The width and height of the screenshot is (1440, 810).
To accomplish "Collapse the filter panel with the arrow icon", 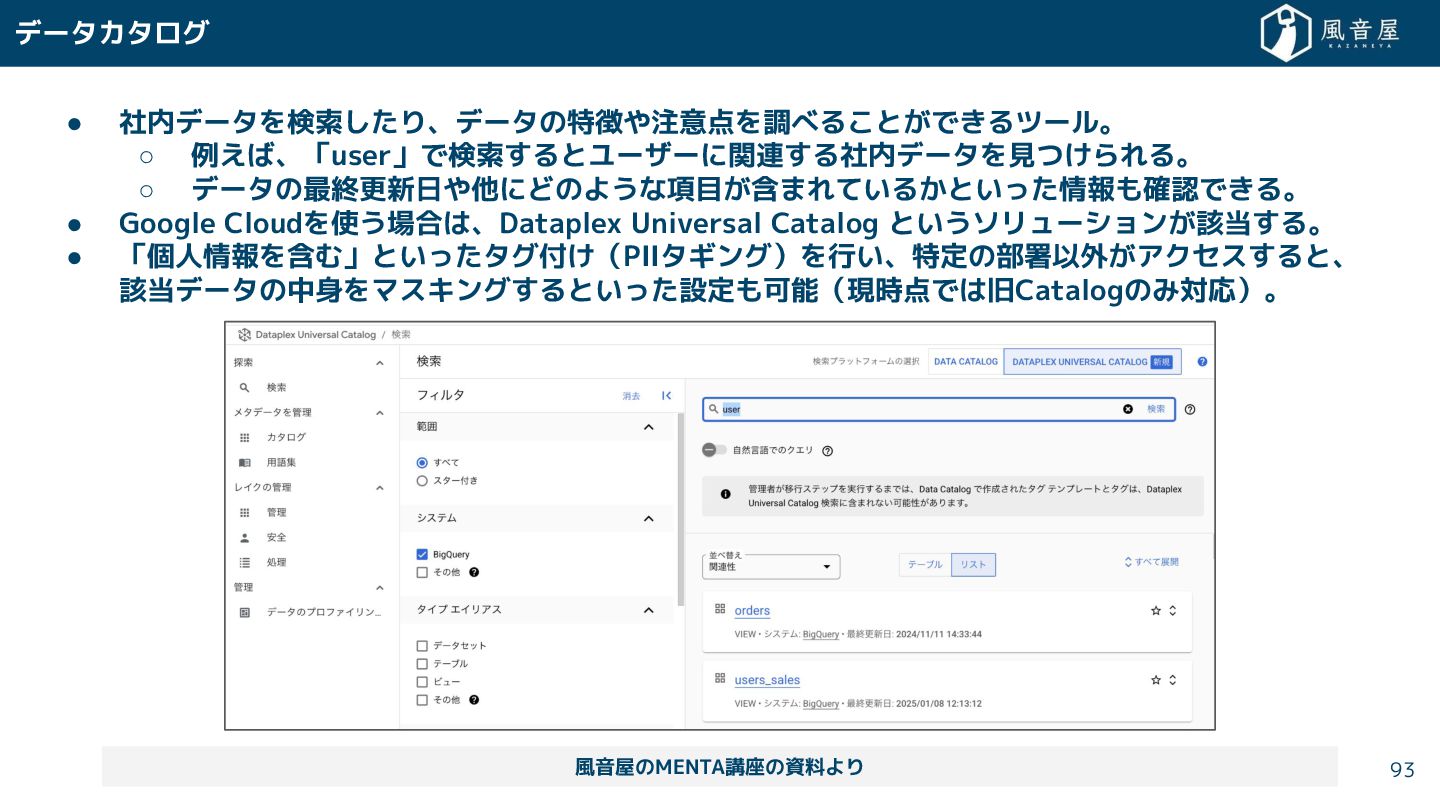I will 666,396.
